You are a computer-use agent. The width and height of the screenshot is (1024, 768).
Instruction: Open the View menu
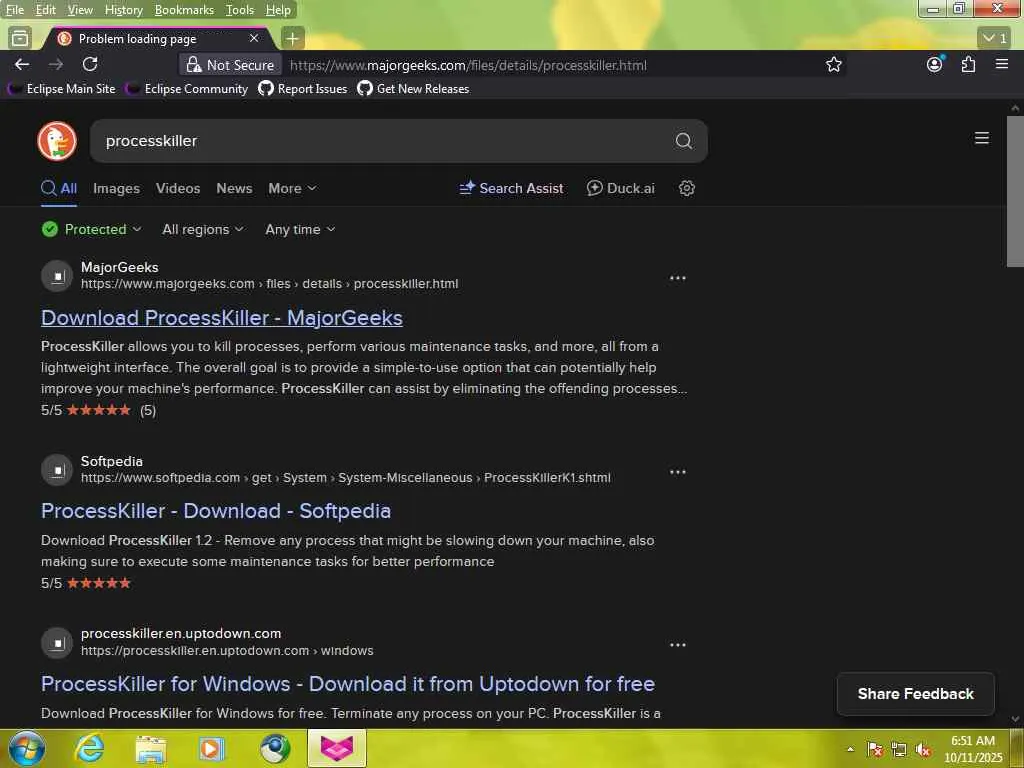(x=80, y=10)
